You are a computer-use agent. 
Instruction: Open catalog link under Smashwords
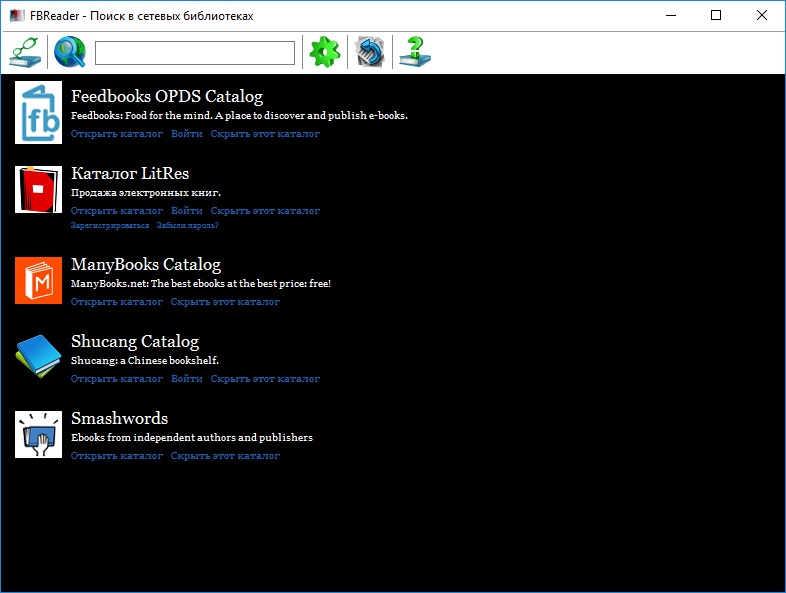[117, 456]
